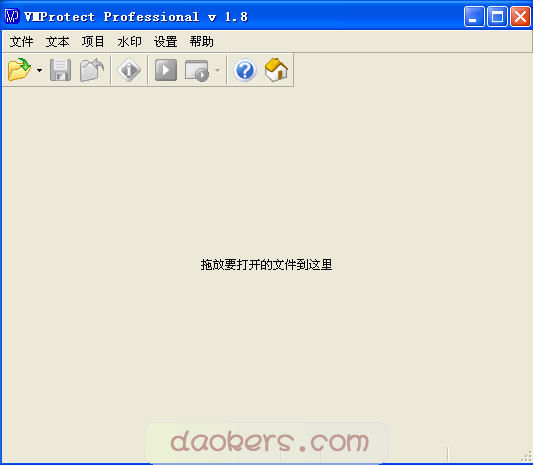Click the compile play button icon
Viewport: 533px width, 465px height.
coord(166,70)
